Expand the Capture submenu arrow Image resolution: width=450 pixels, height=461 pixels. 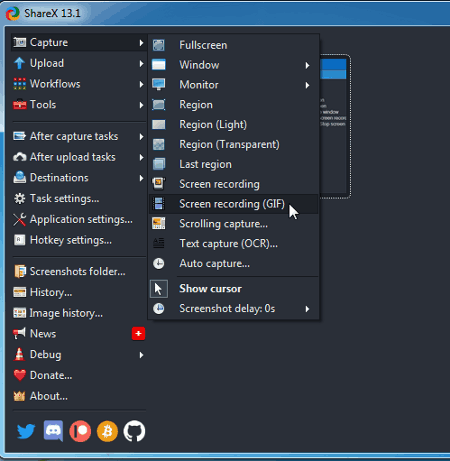pos(141,43)
